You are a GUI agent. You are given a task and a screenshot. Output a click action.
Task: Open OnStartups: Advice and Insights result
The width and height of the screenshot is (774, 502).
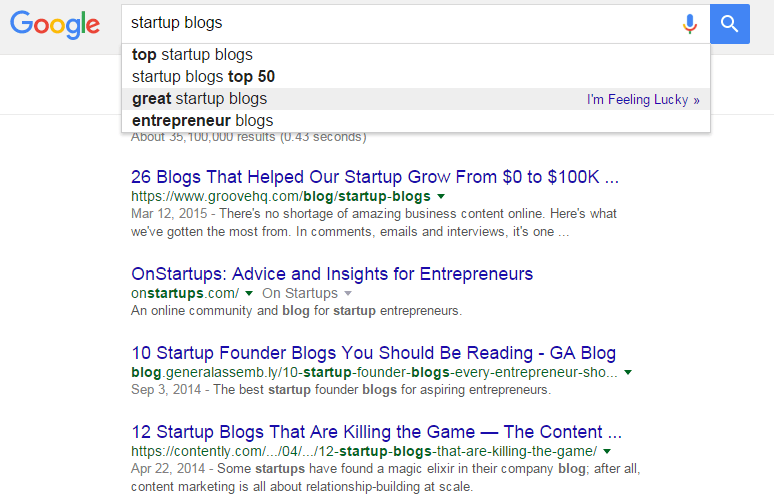point(332,273)
